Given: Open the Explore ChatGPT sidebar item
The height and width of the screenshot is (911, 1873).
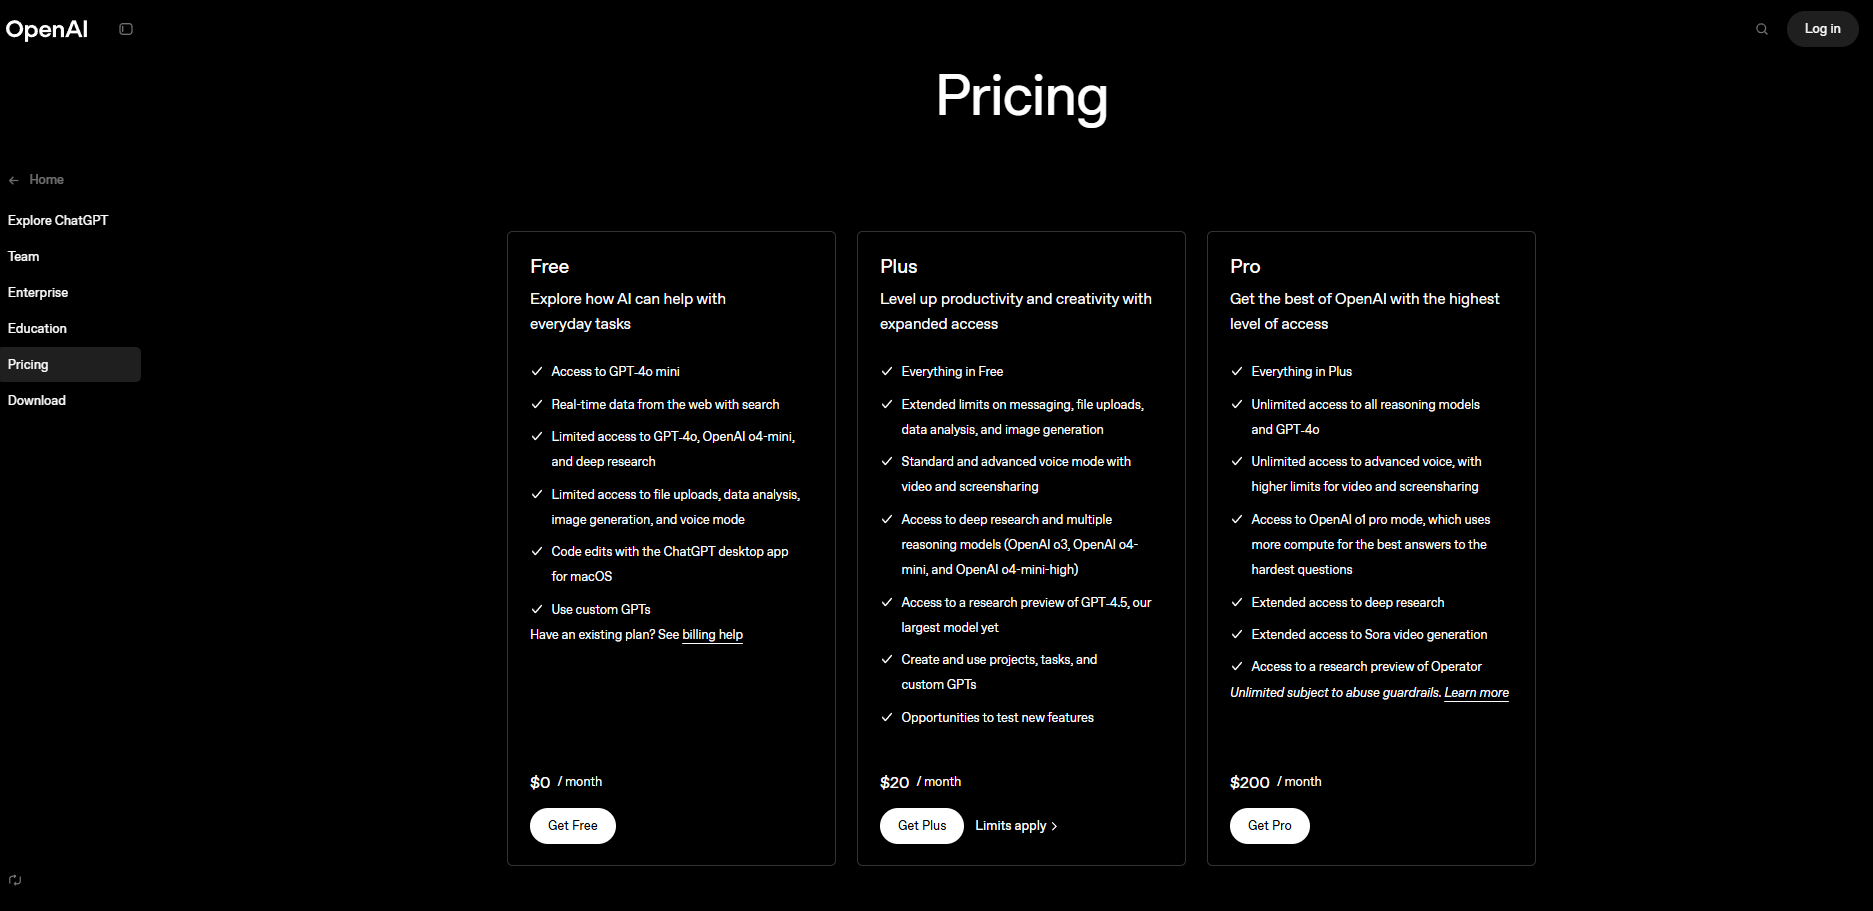Looking at the screenshot, I should coord(58,220).
